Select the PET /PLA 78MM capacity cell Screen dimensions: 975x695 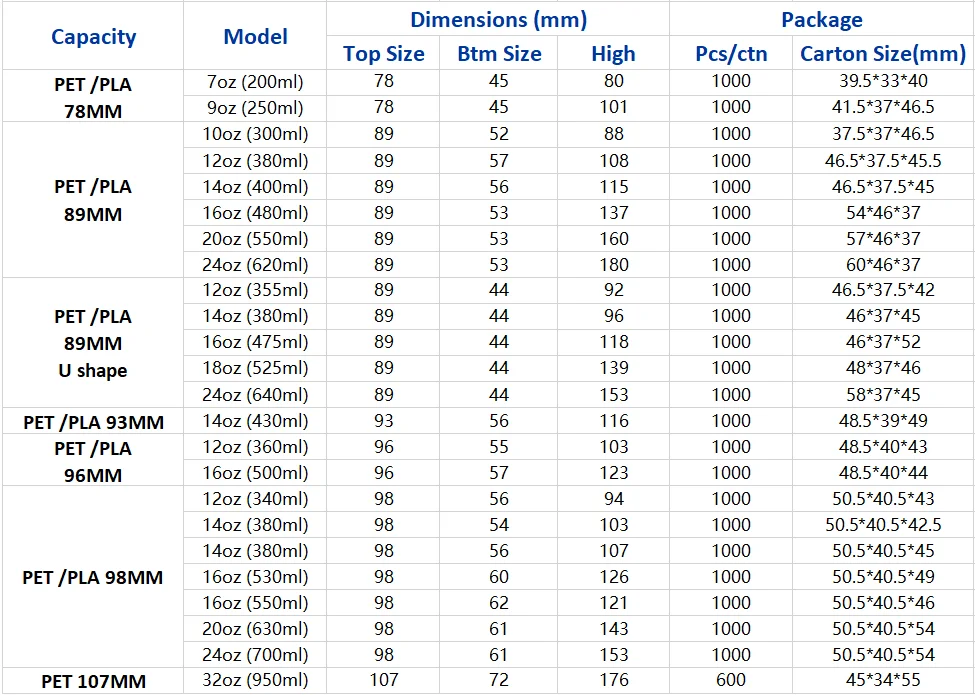(92, 97)
